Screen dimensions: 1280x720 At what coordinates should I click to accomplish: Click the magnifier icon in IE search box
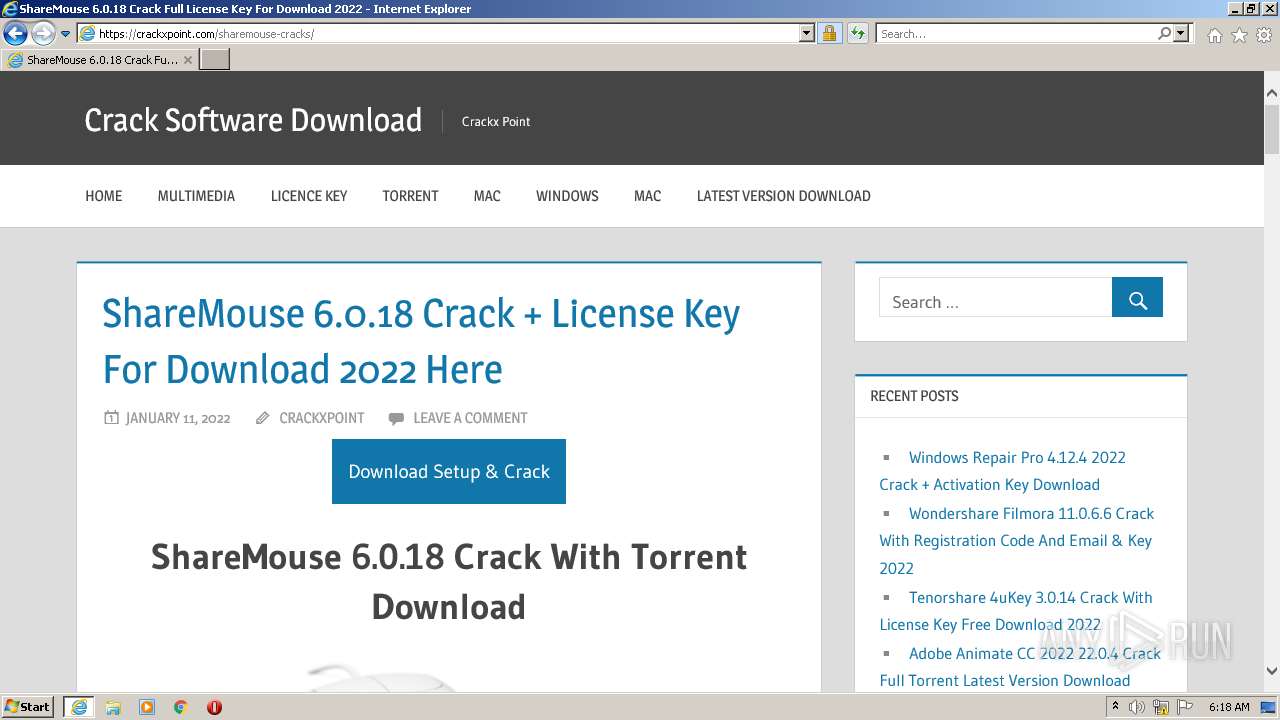pyautogui.click(x=1164, y=34)
